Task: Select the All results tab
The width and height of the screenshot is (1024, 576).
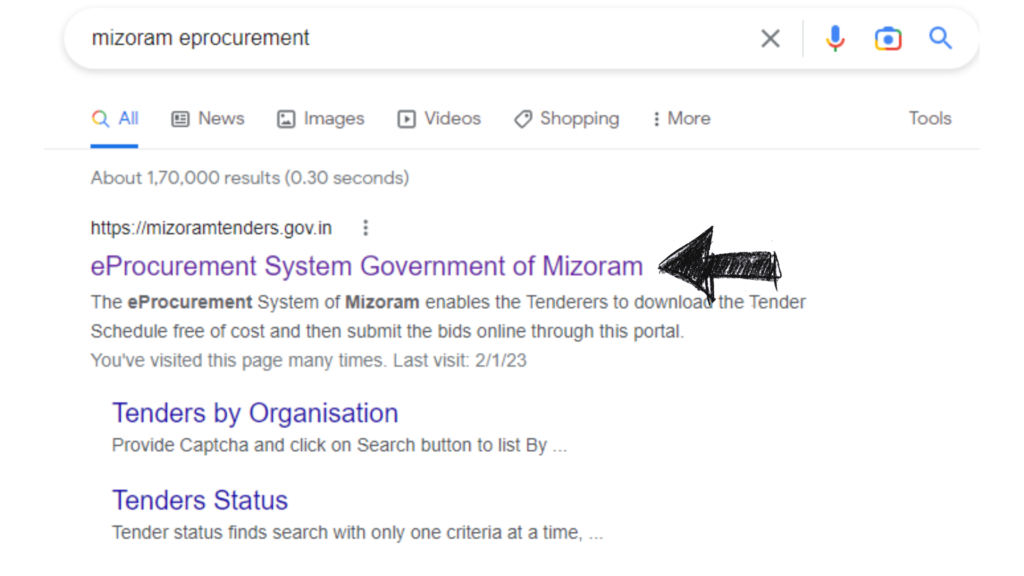Action: coord(116,119)
